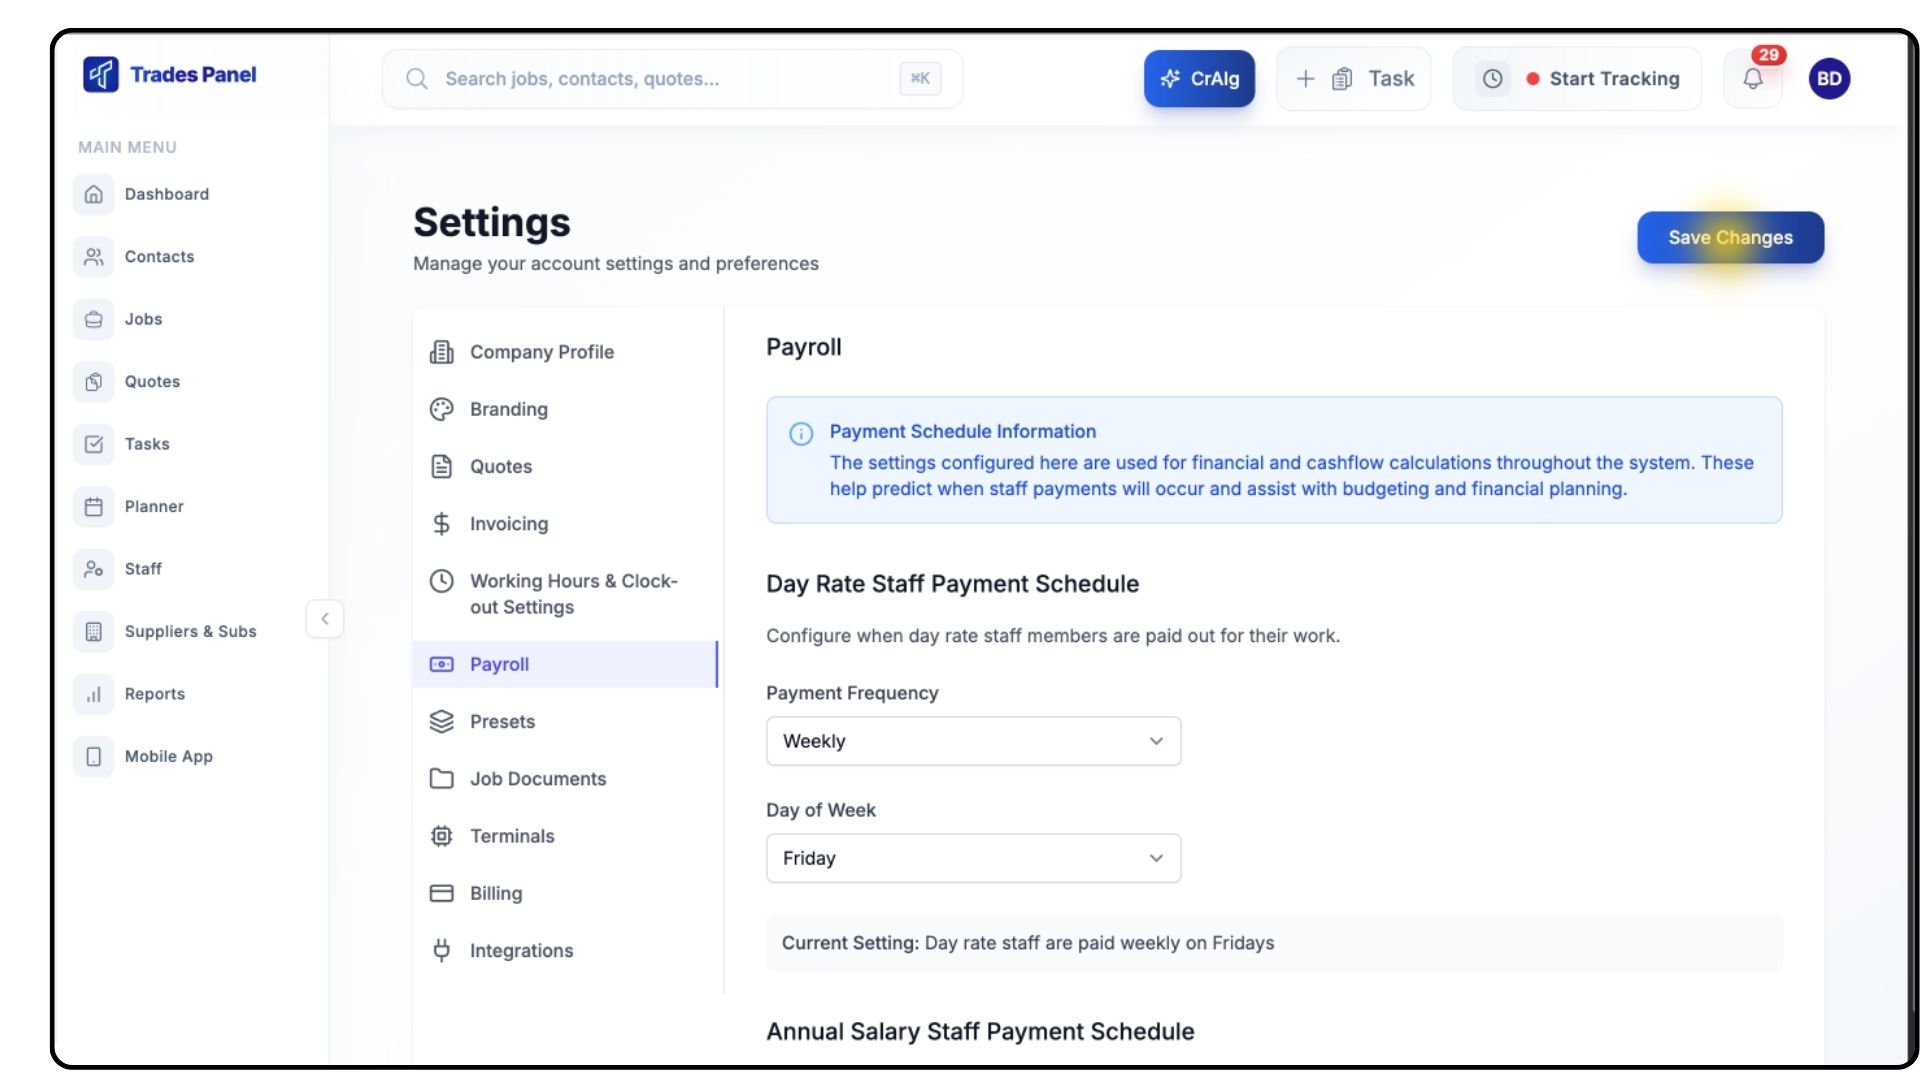Click the notifications bell icon
Viewport: 1920px width, 1080px height.
pos(1752,79)
